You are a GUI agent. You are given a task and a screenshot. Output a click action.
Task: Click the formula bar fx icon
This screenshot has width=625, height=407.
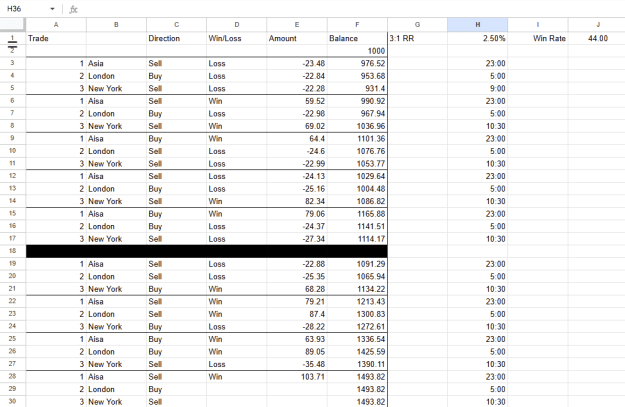[x=73, y=9]
